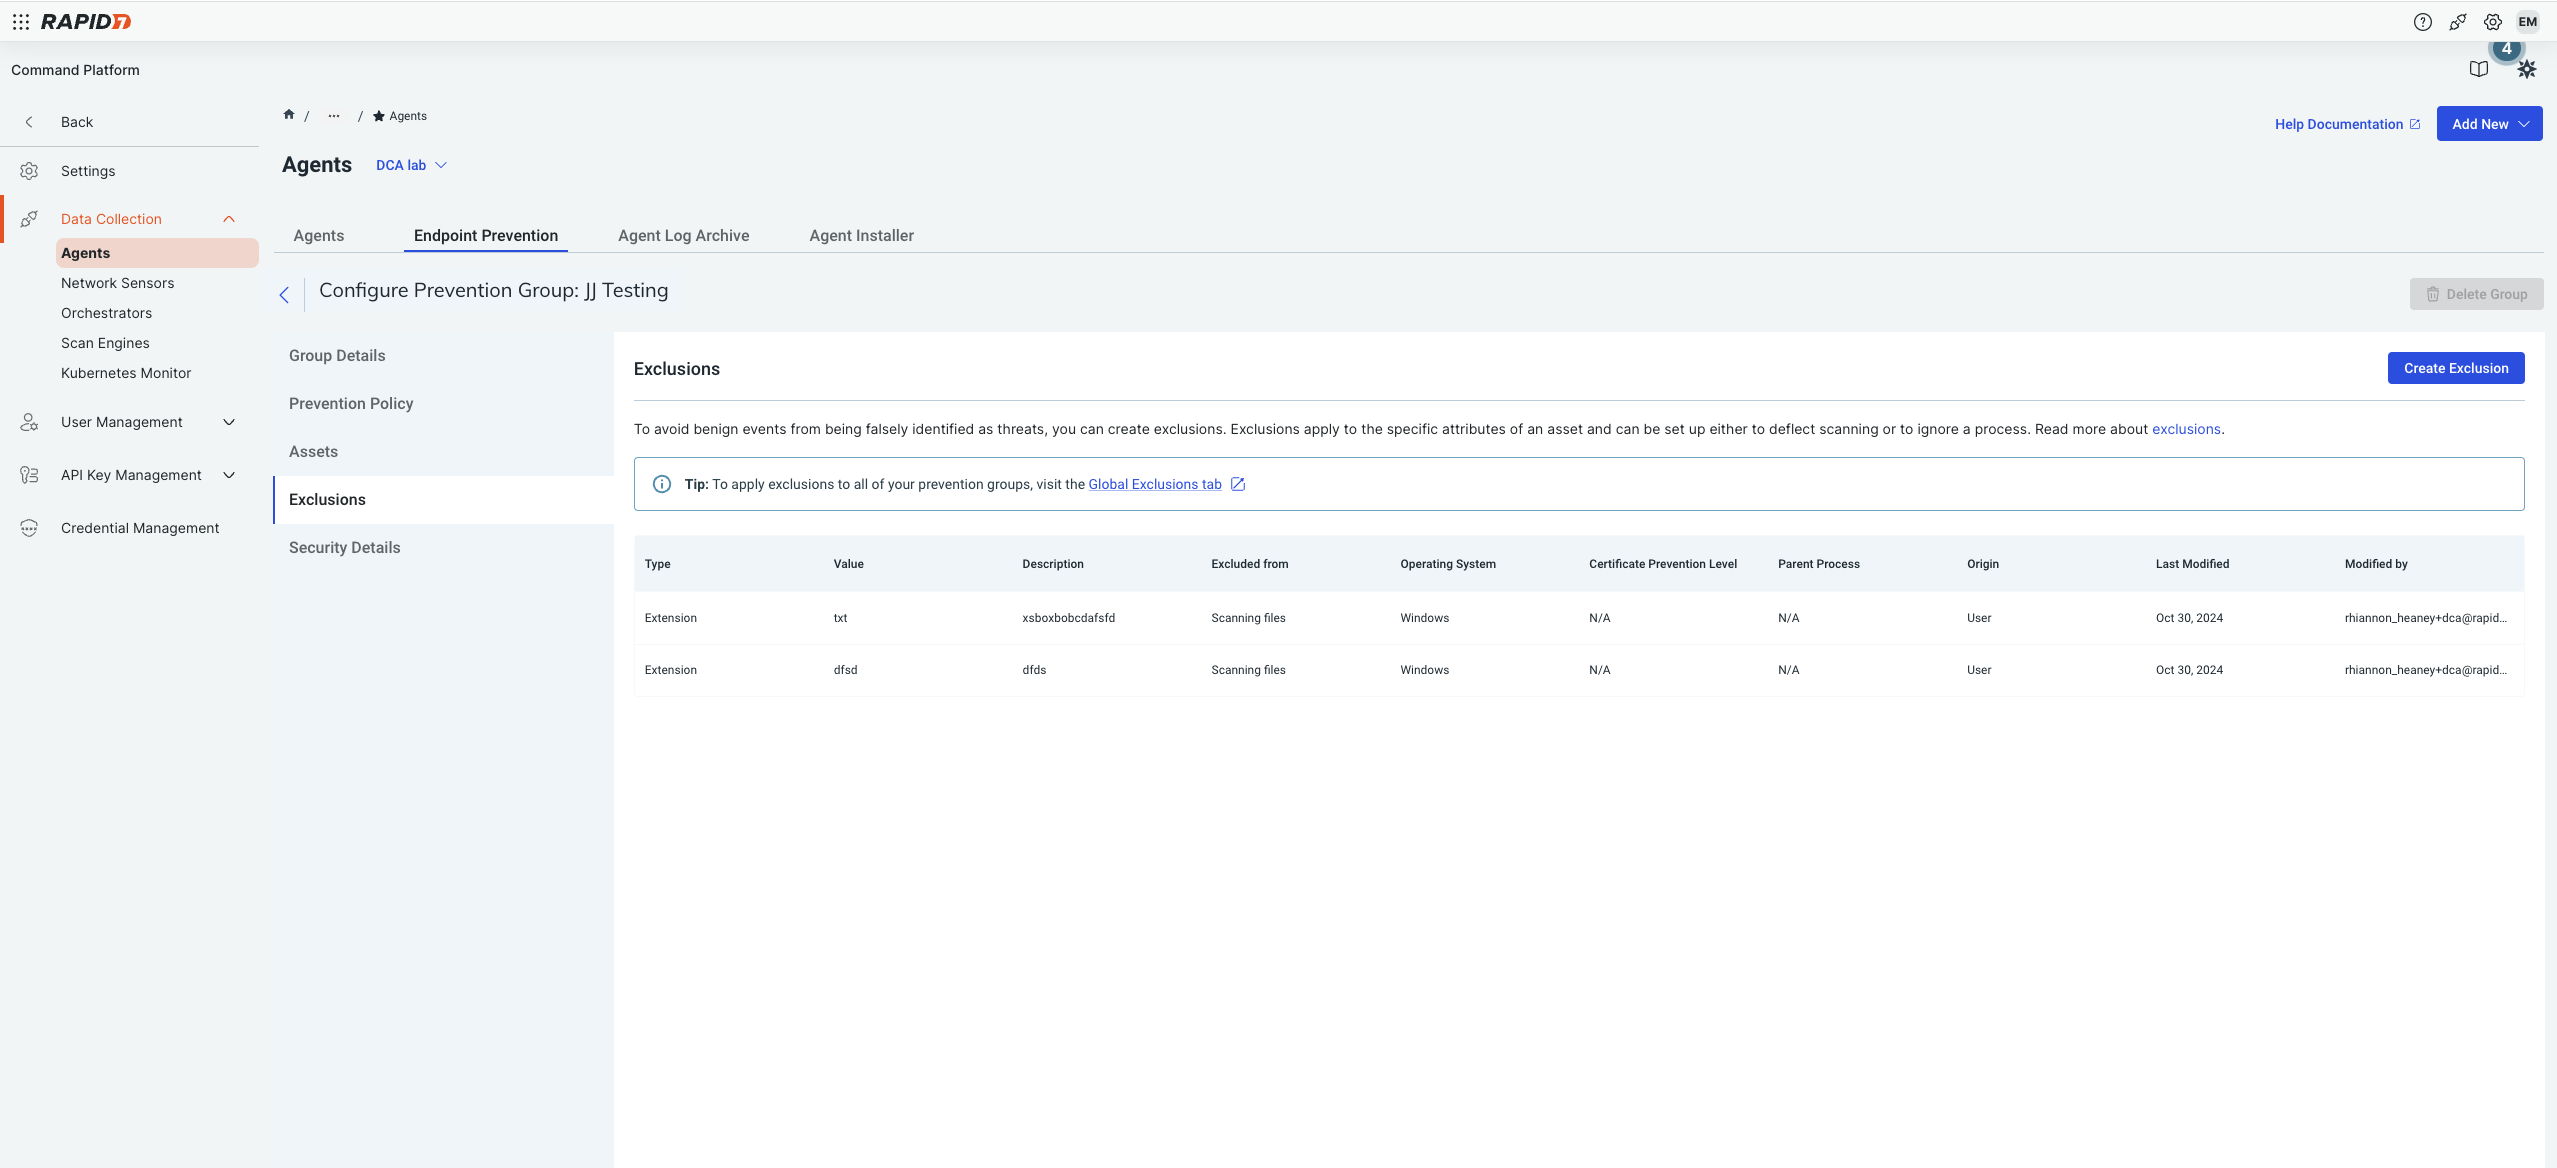2557x1168 pixels.
Task: Collapse the Data Collection sidebar section
Action: click(229, 219)
